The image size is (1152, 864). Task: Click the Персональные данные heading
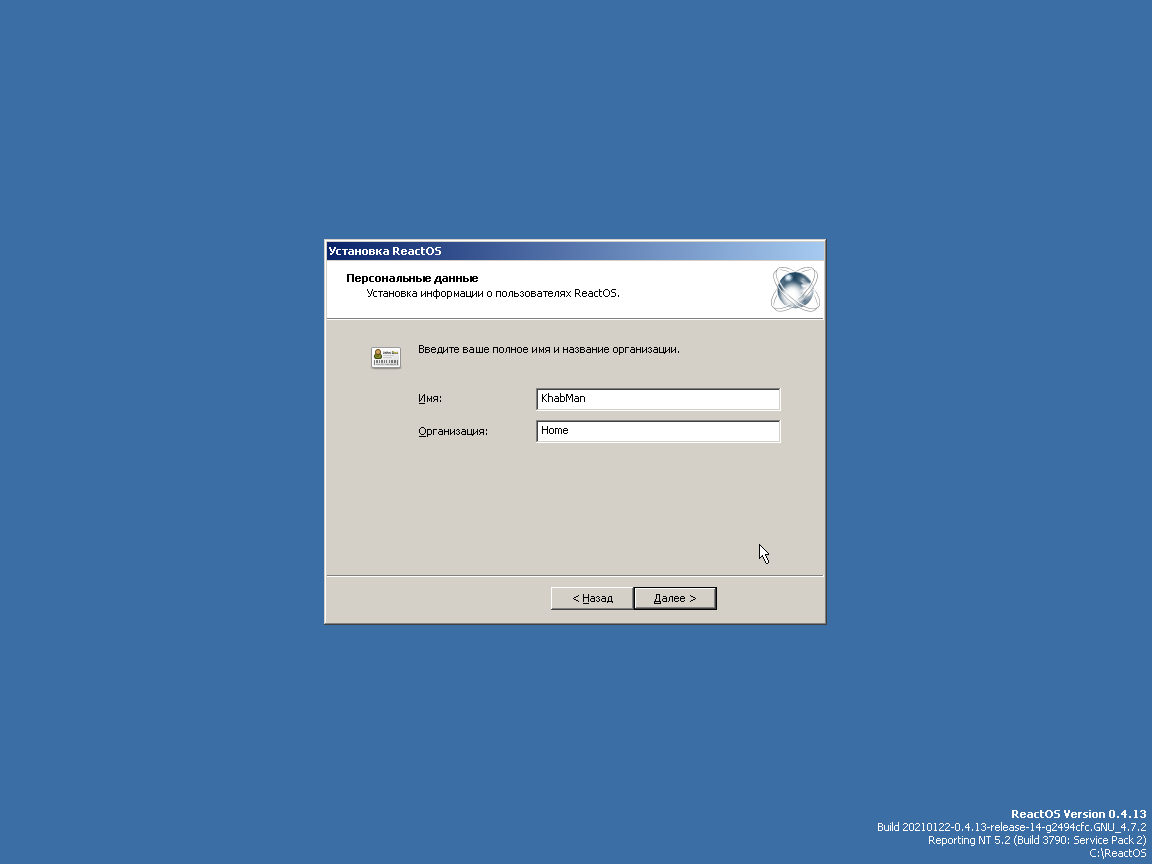(412, 278)
